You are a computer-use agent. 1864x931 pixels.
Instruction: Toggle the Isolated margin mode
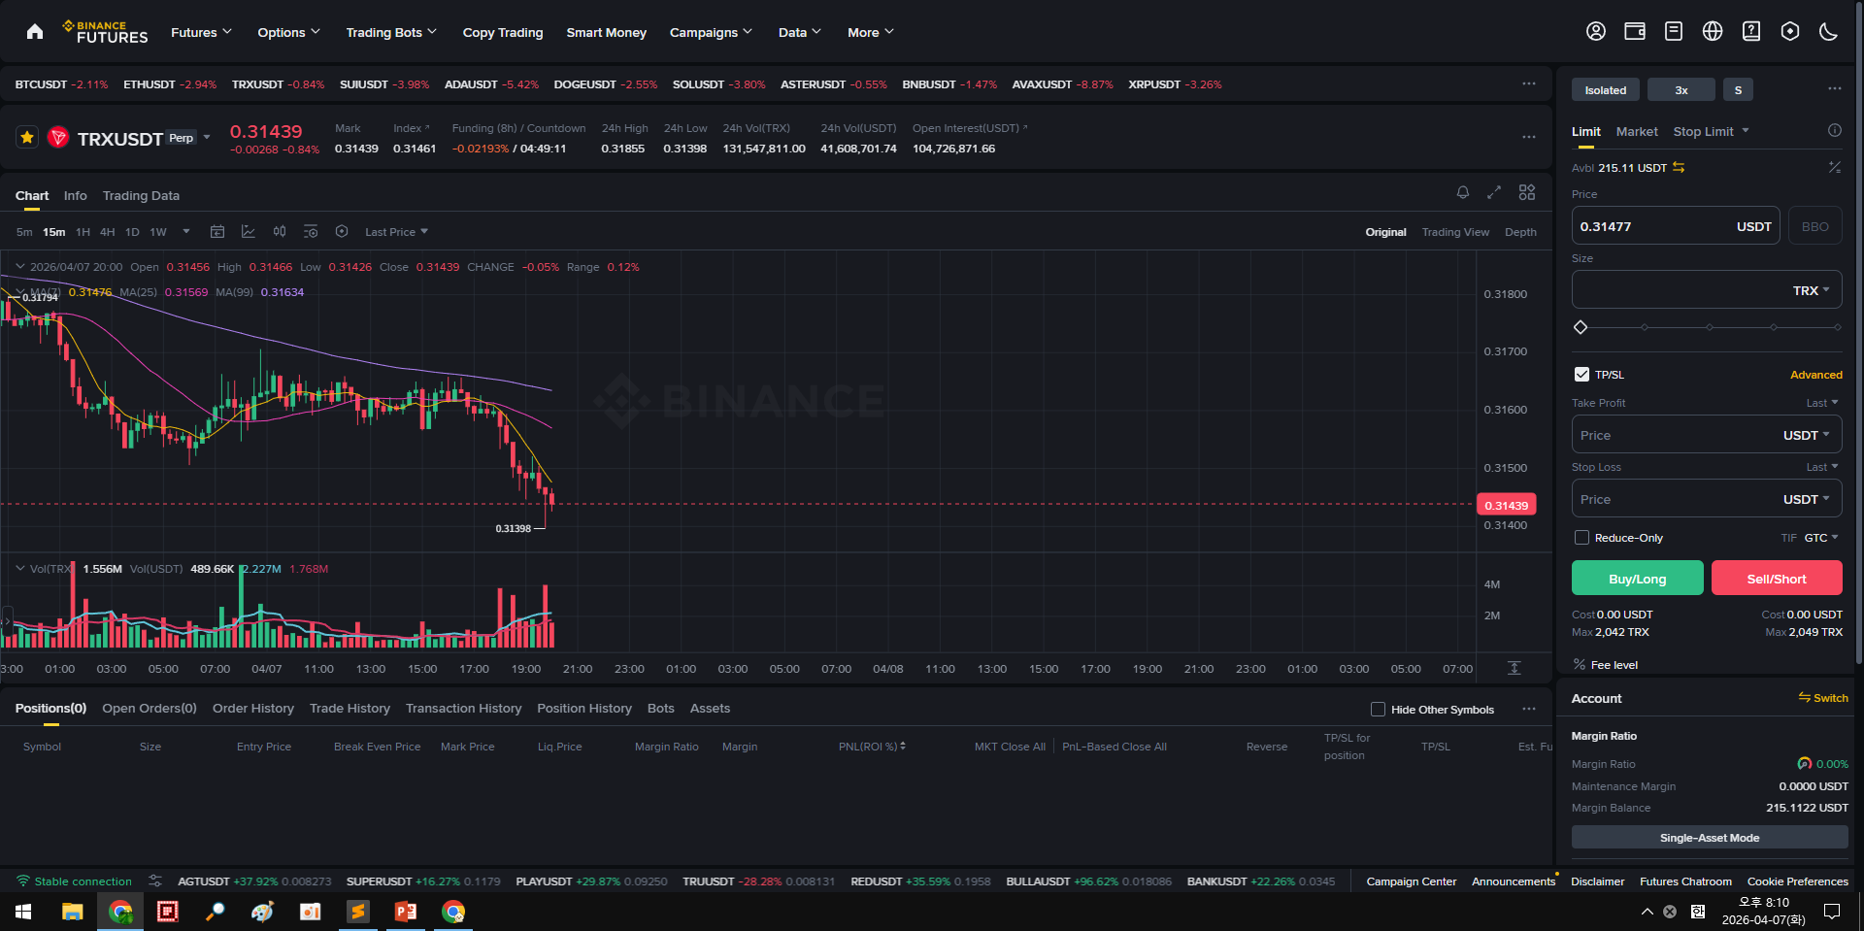tap(1605, 90)
